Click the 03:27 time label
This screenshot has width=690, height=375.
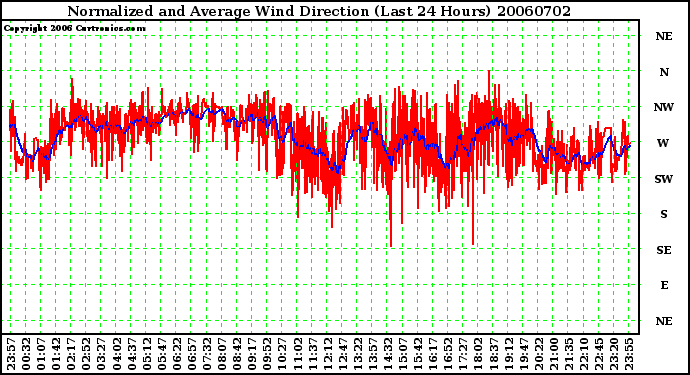click(x=101, y=354)
